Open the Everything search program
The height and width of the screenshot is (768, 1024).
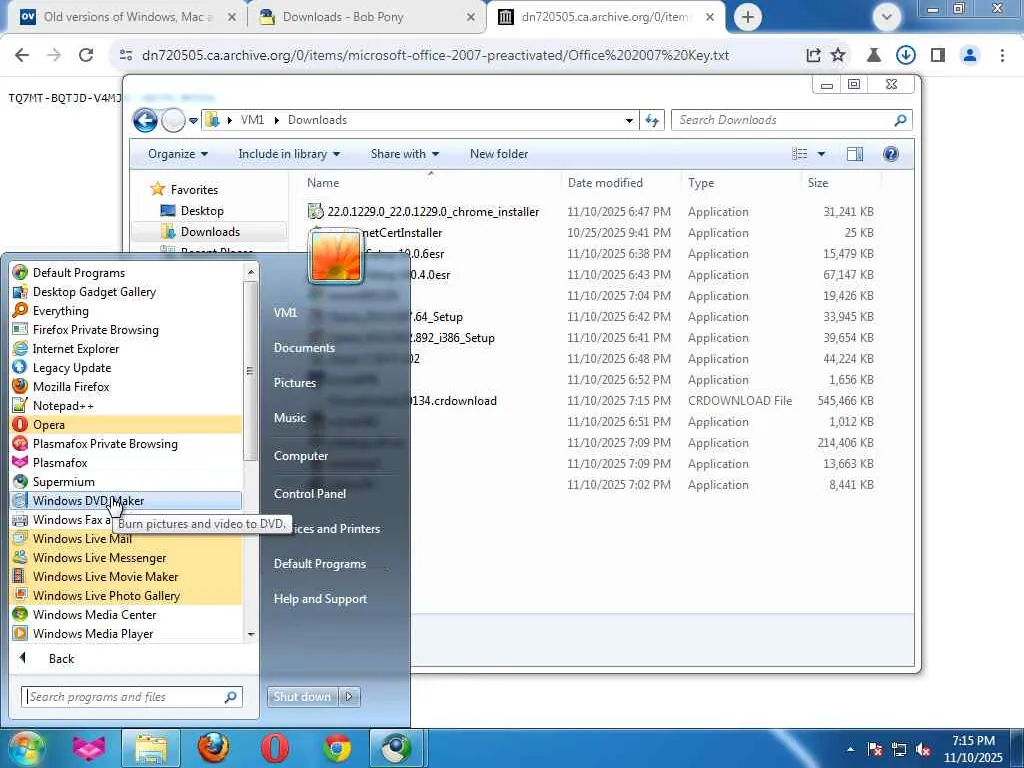(60, 310)
